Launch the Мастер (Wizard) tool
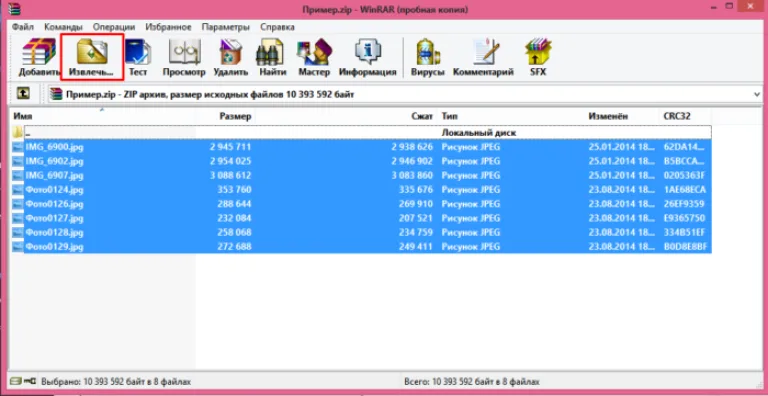The width and height of the screenshot is (768, 396). click(314, 58)
